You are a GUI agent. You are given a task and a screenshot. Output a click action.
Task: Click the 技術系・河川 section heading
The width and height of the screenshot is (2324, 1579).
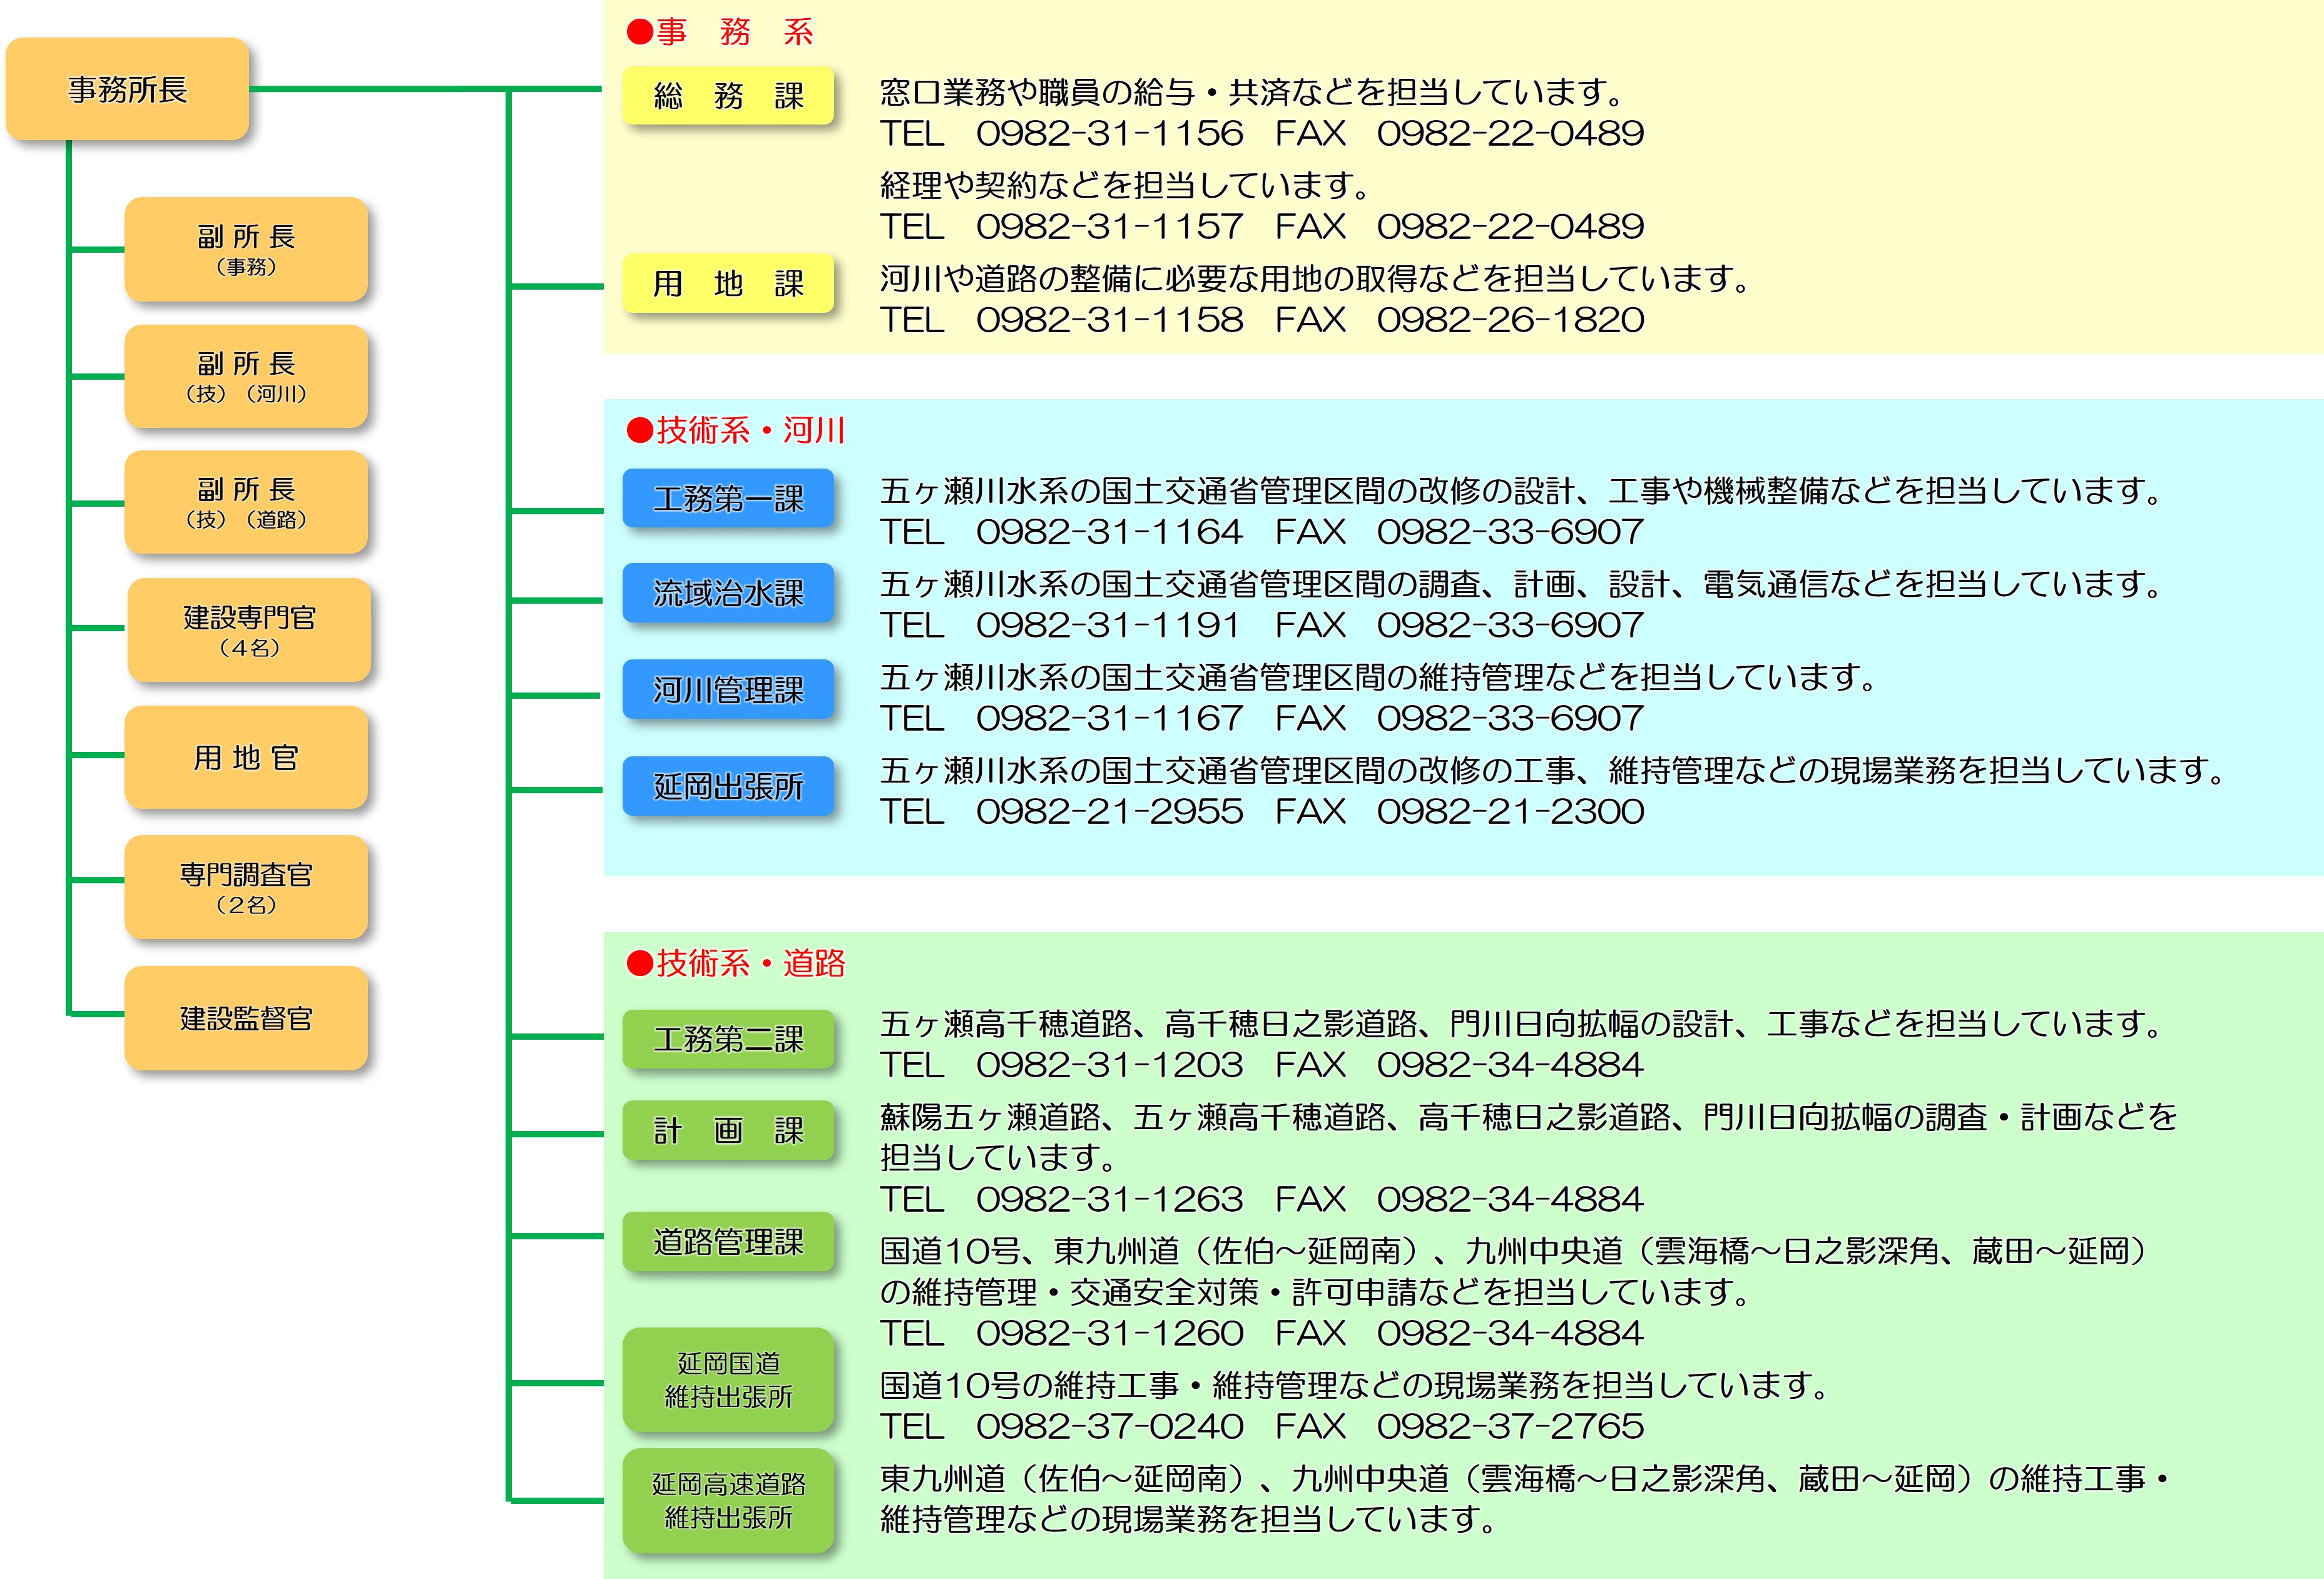point(736,430)
